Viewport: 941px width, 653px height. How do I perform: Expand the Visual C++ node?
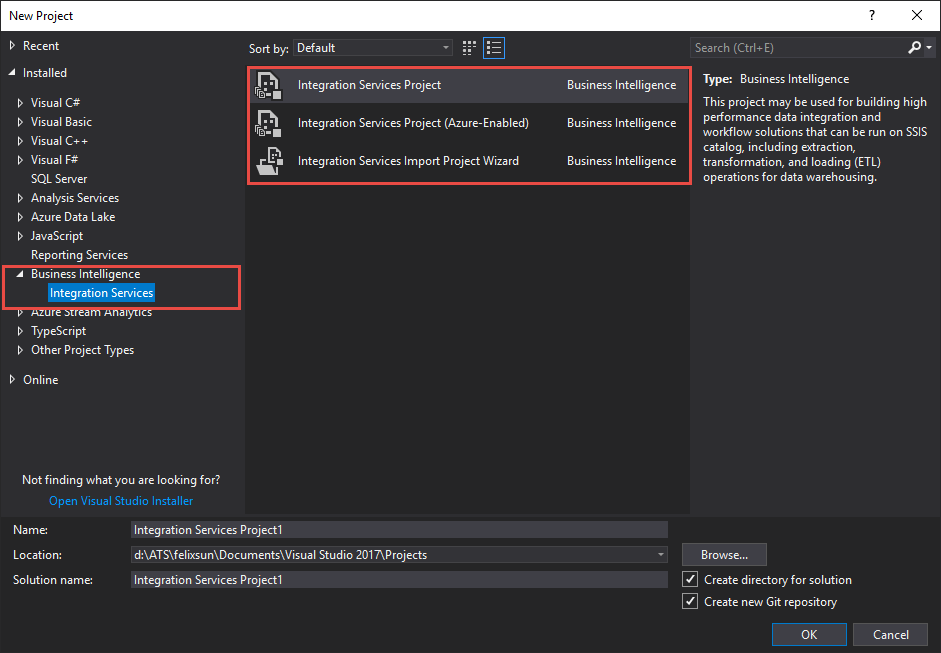point(20,141)
